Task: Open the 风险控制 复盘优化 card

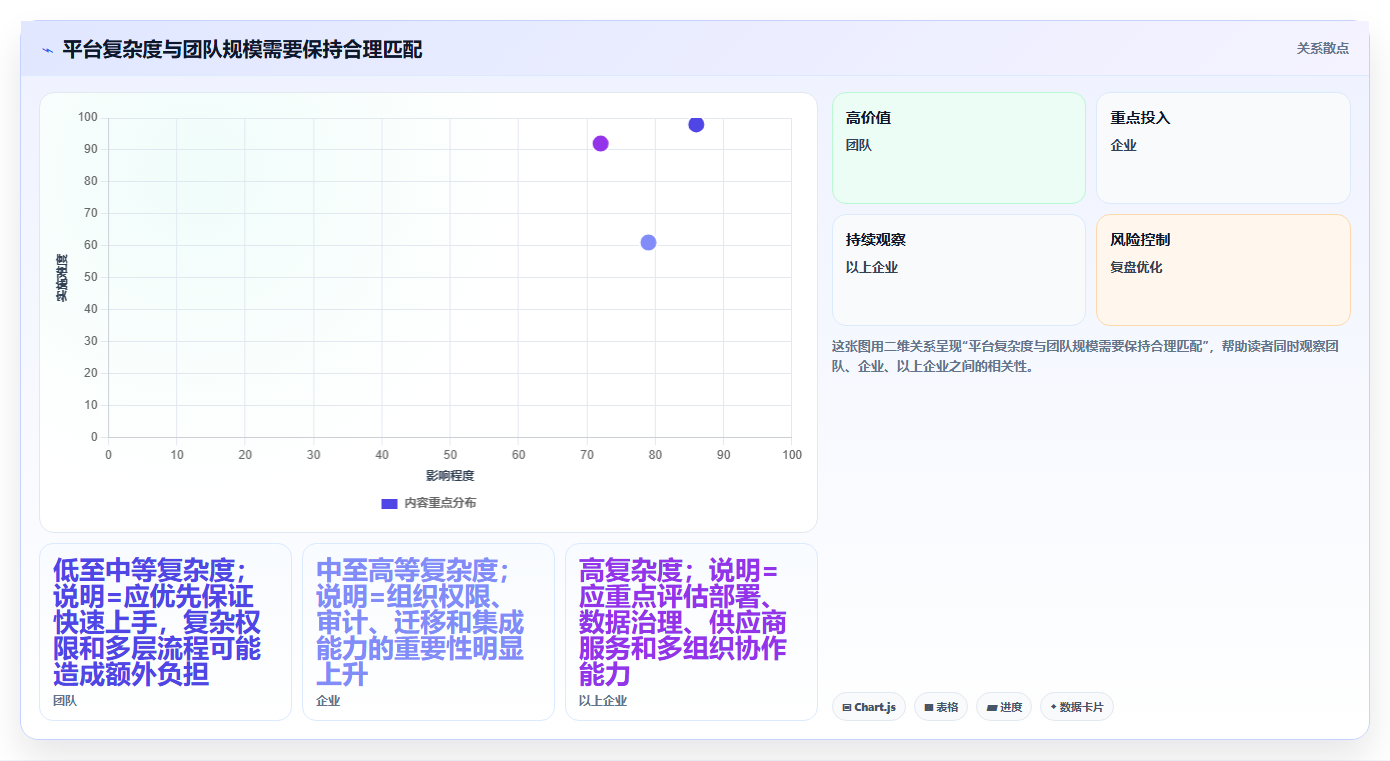Action: [x=1223, y=270]
